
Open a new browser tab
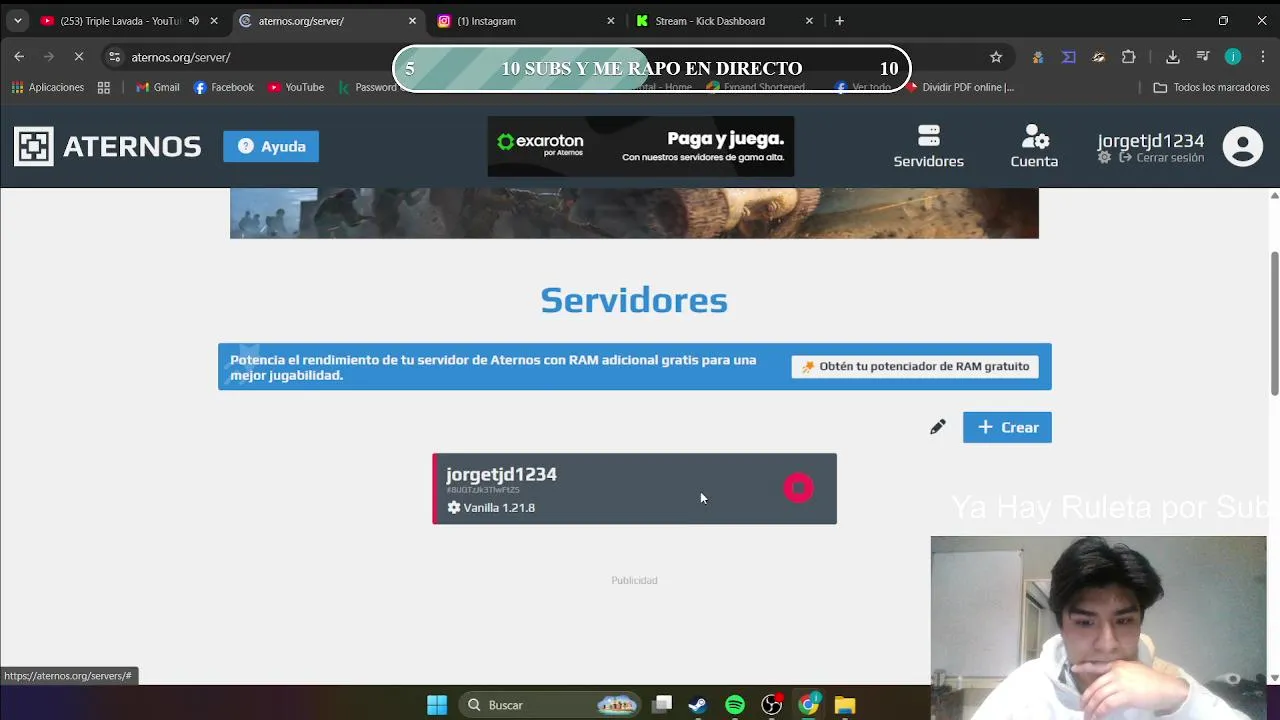[x=839, y=21]
